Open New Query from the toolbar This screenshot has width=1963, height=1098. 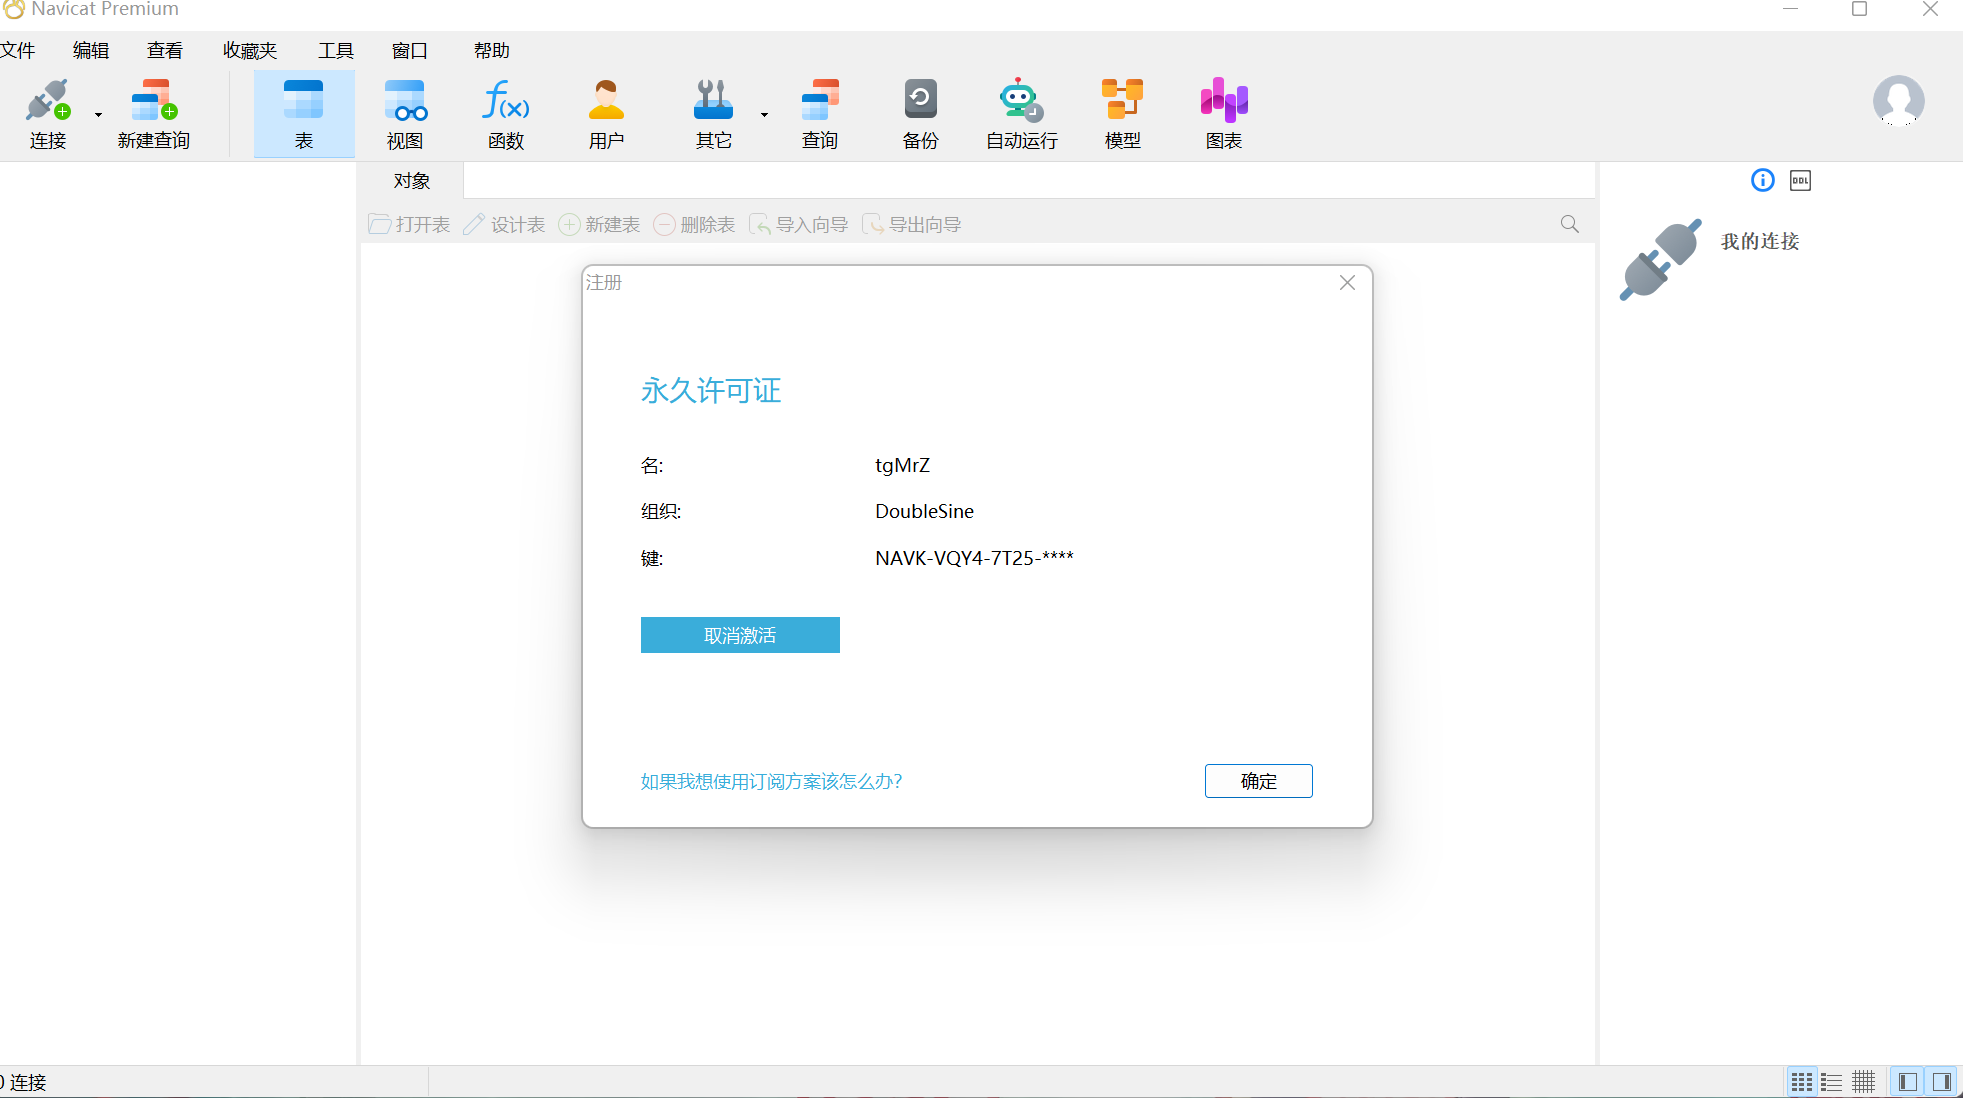click(153, 100)
